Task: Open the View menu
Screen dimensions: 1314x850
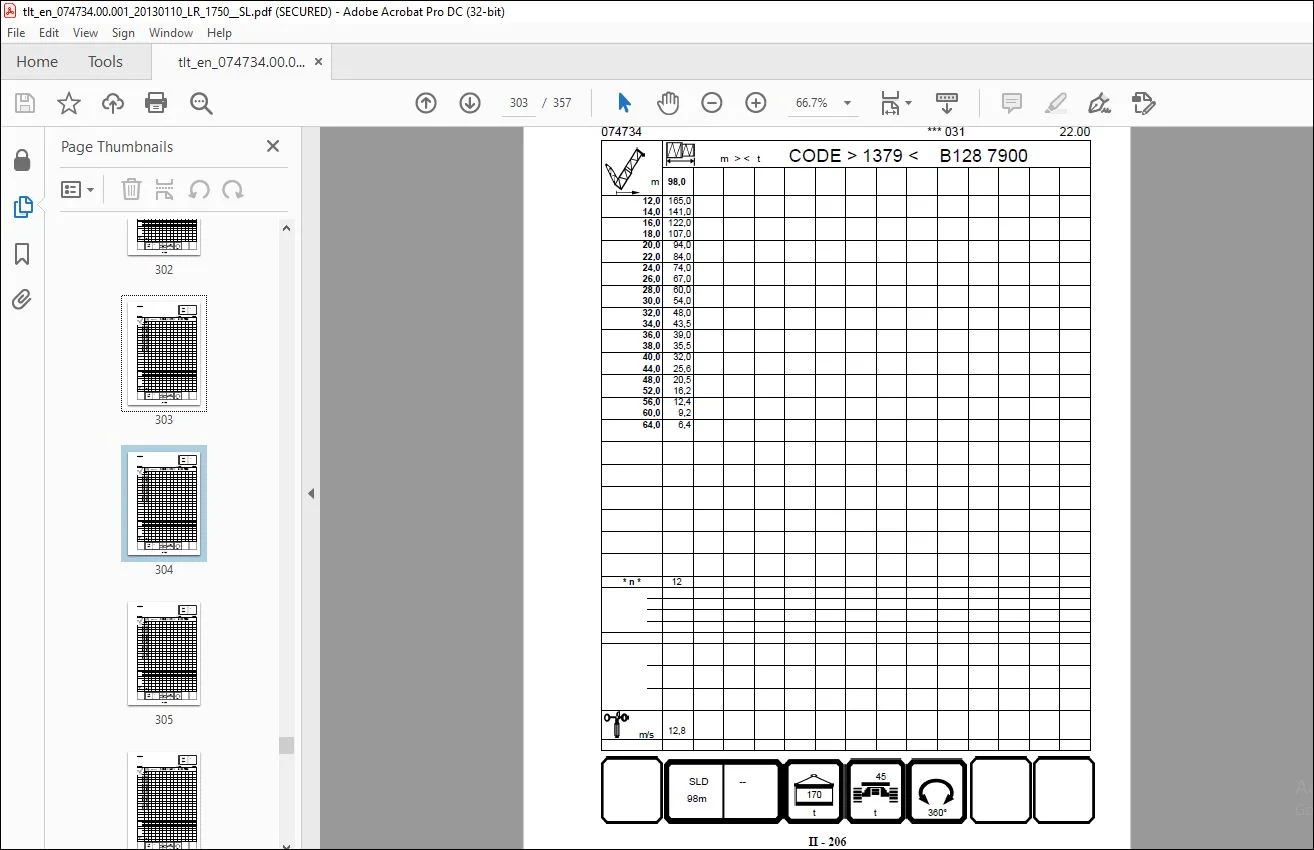Action: point(85,33)
